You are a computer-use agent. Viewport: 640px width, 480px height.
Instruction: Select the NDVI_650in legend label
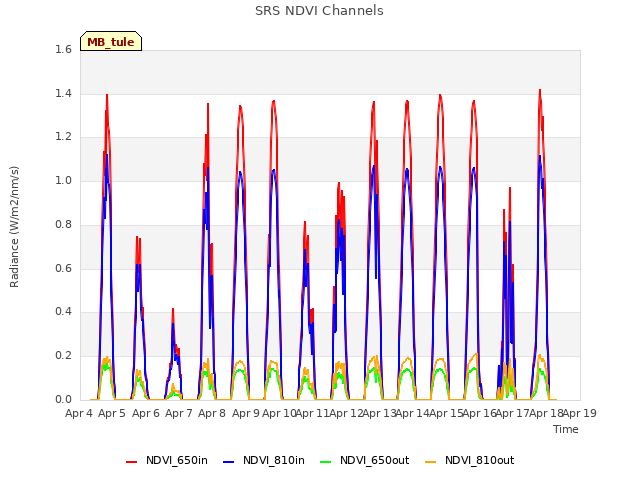click(177, 460)
